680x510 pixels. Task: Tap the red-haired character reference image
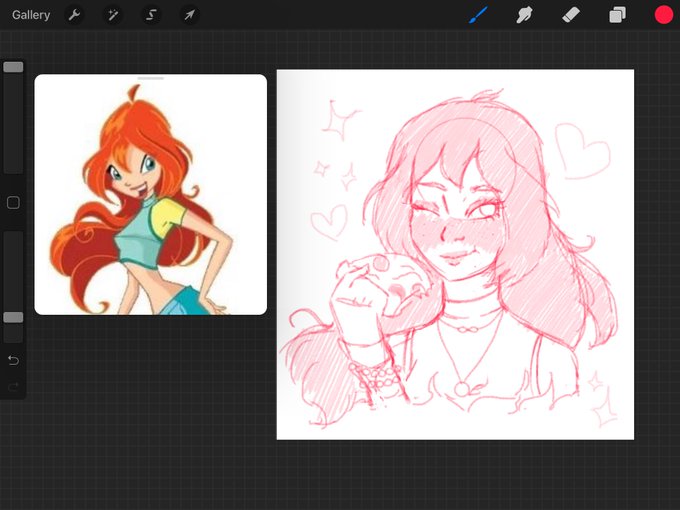tap(150, 194)
